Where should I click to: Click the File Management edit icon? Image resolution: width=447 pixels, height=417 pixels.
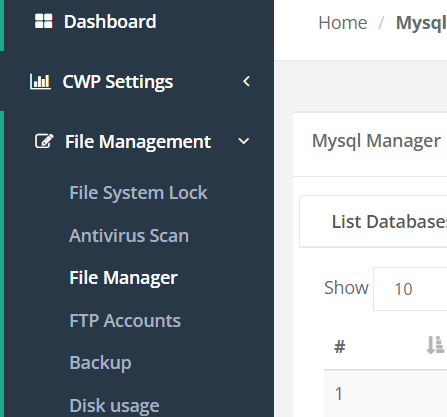click(x=44, y=141)
